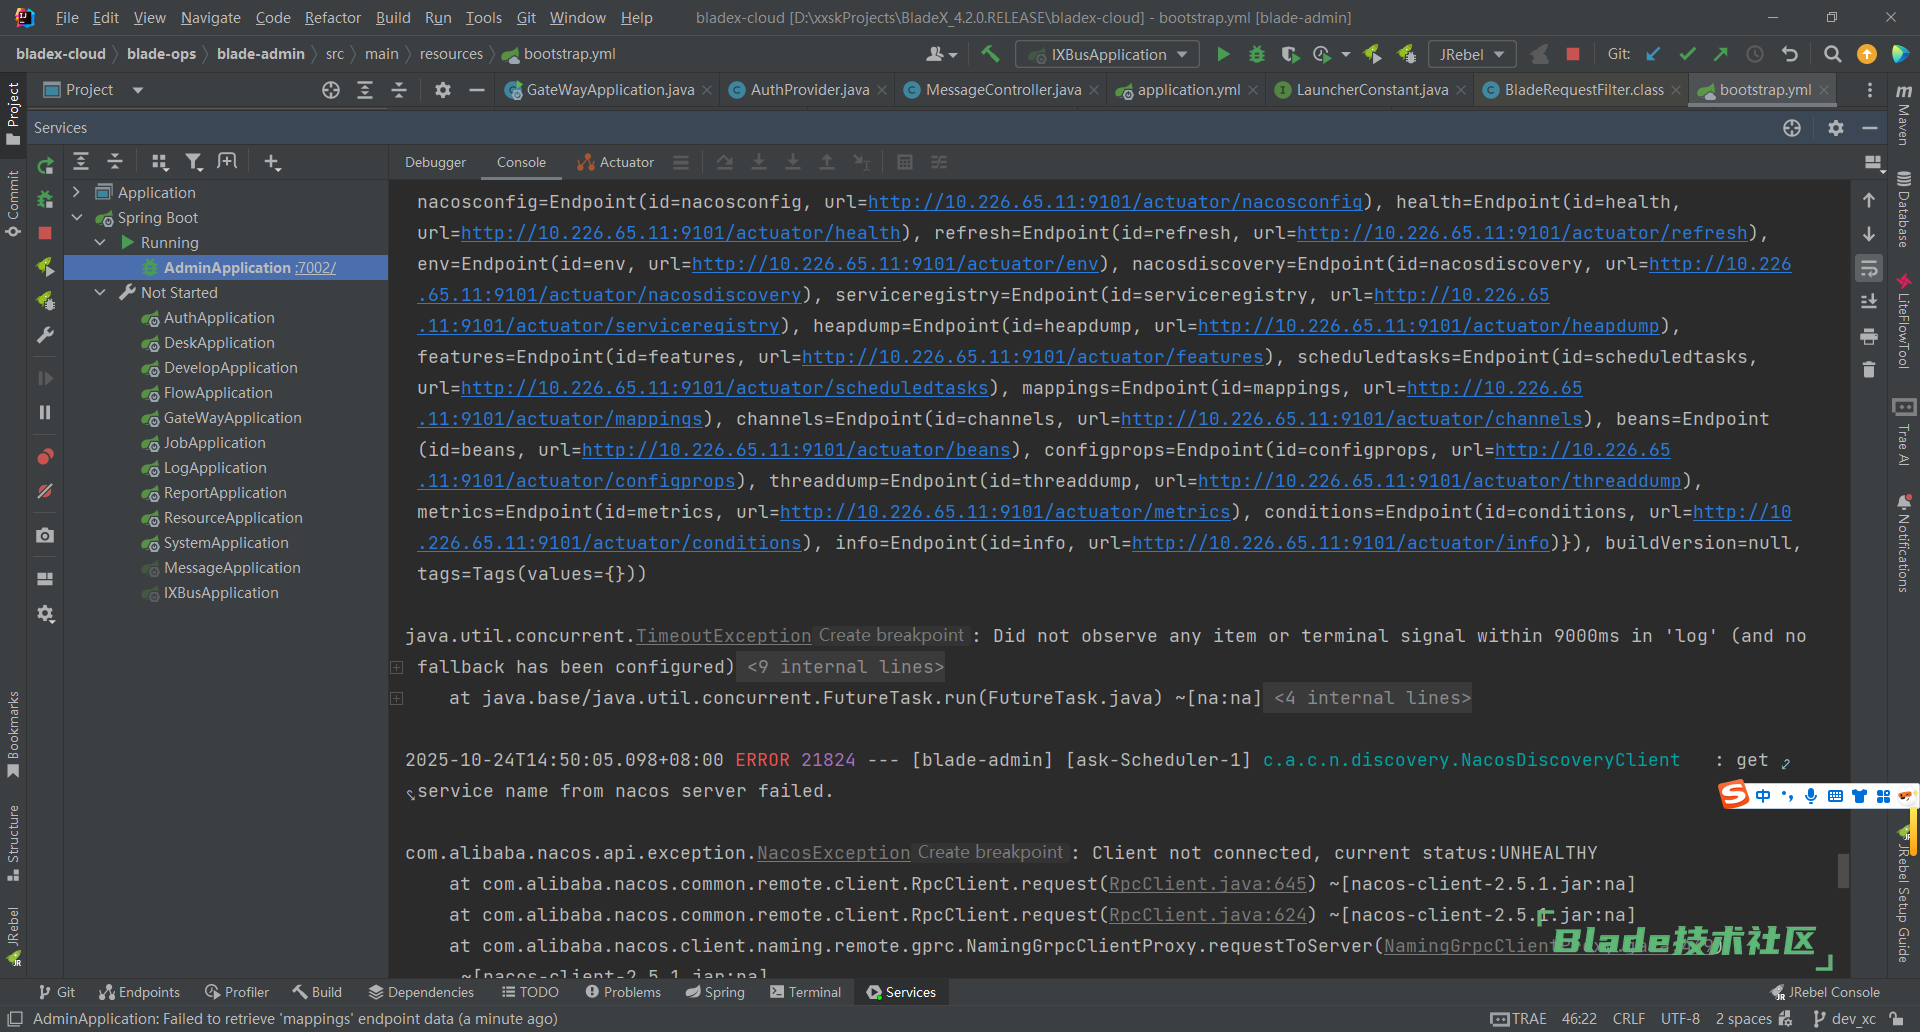The width and height of the screenshot is (1920, 1032).
Task: Open the actuator/health endpoint link
Action: coord(681,233)
